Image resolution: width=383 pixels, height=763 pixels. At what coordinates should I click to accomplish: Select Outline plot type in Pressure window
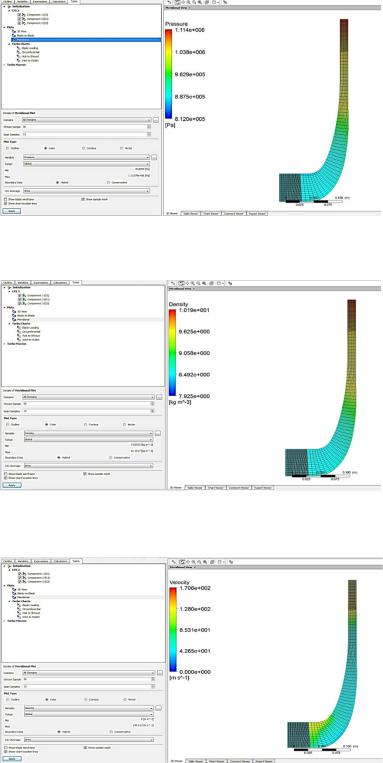[8, 148]
